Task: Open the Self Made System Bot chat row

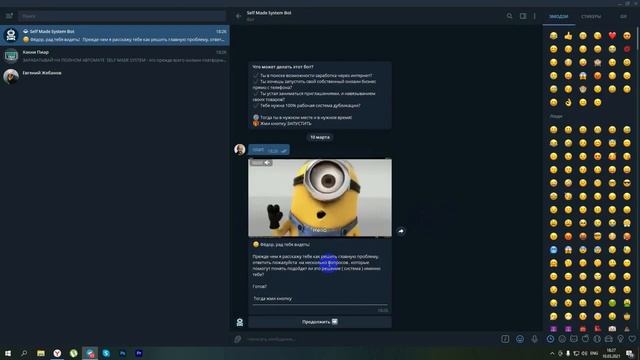Action: coord(115,35)
